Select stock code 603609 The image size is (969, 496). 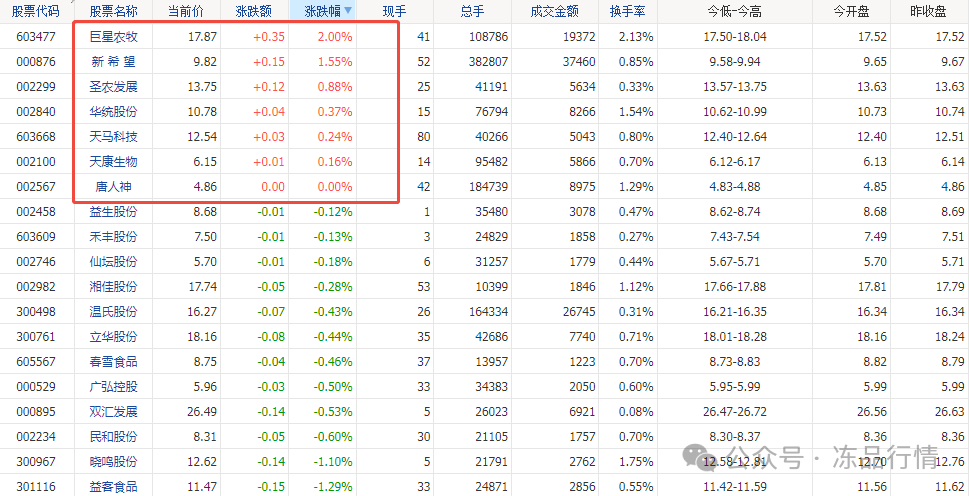pos(36,237)
